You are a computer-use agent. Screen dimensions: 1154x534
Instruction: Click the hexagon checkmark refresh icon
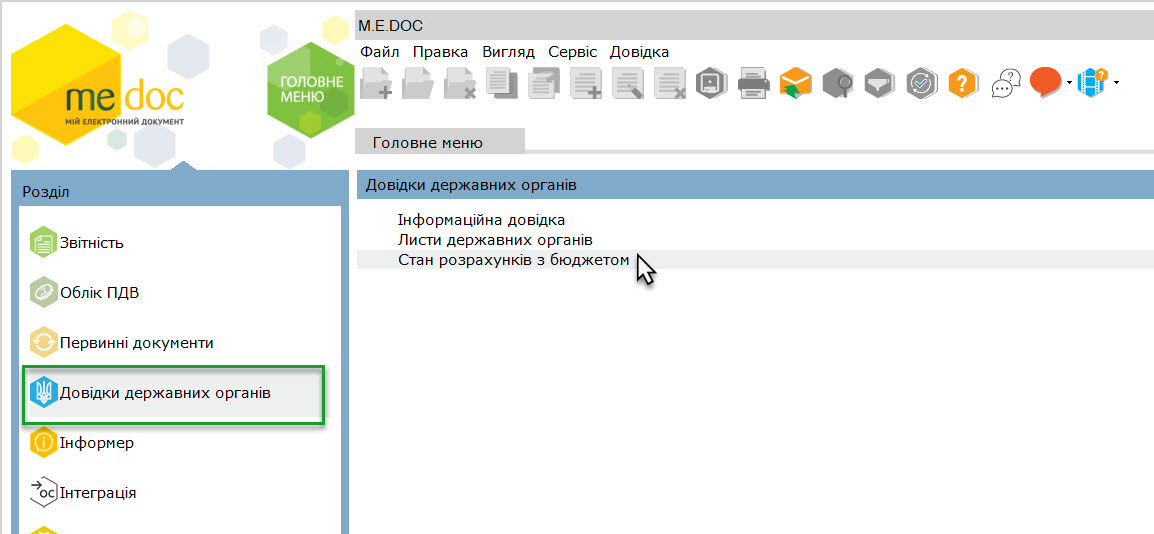[921, 82]
